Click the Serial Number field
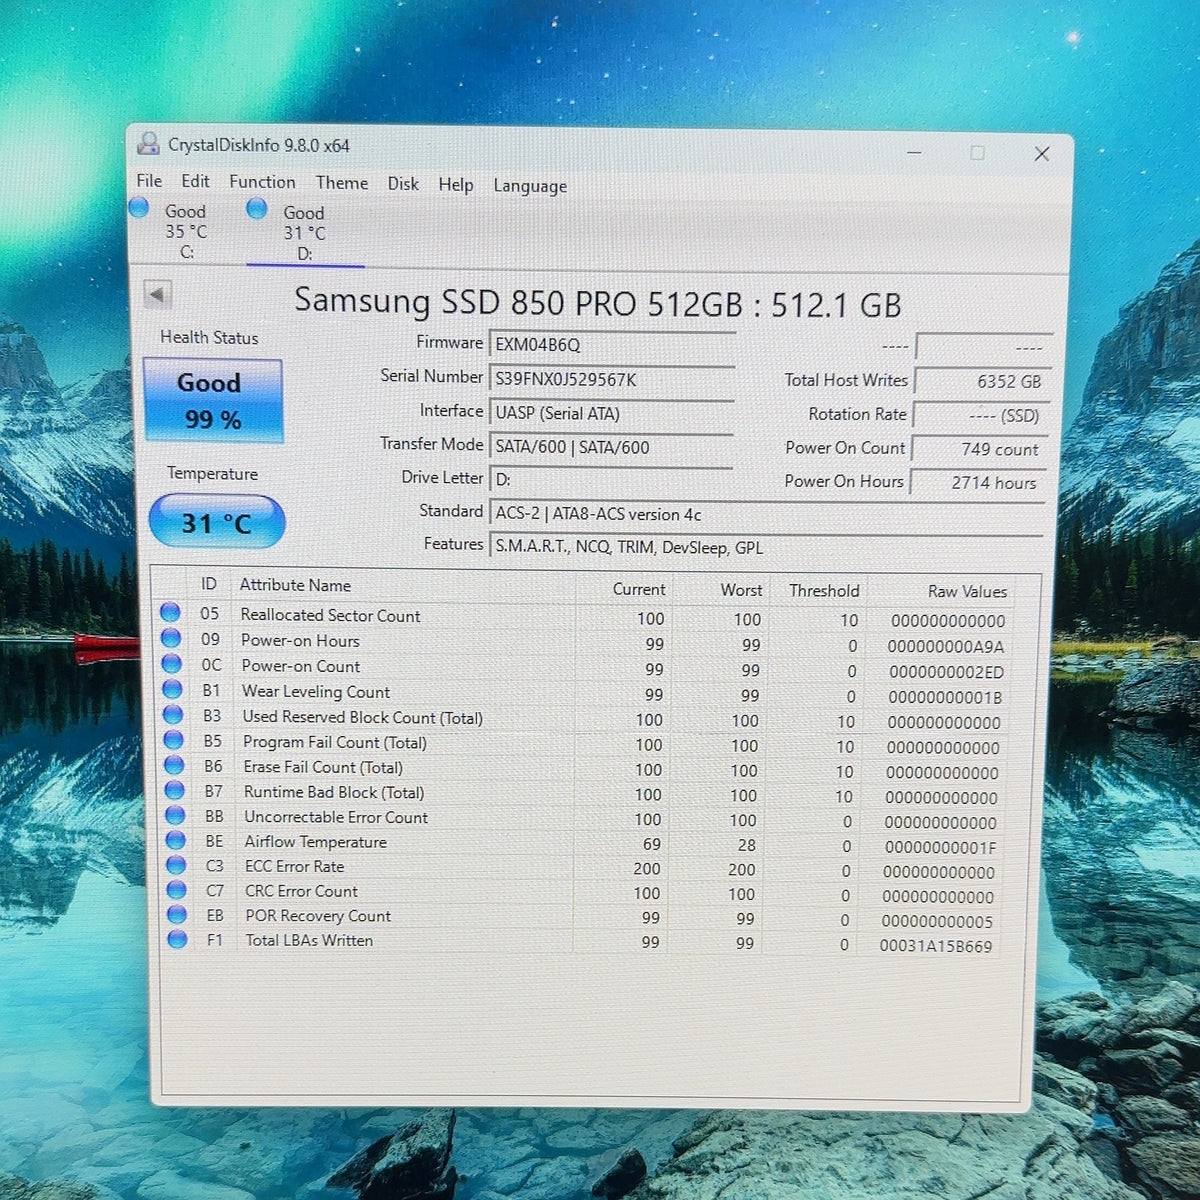 (612, 379)
